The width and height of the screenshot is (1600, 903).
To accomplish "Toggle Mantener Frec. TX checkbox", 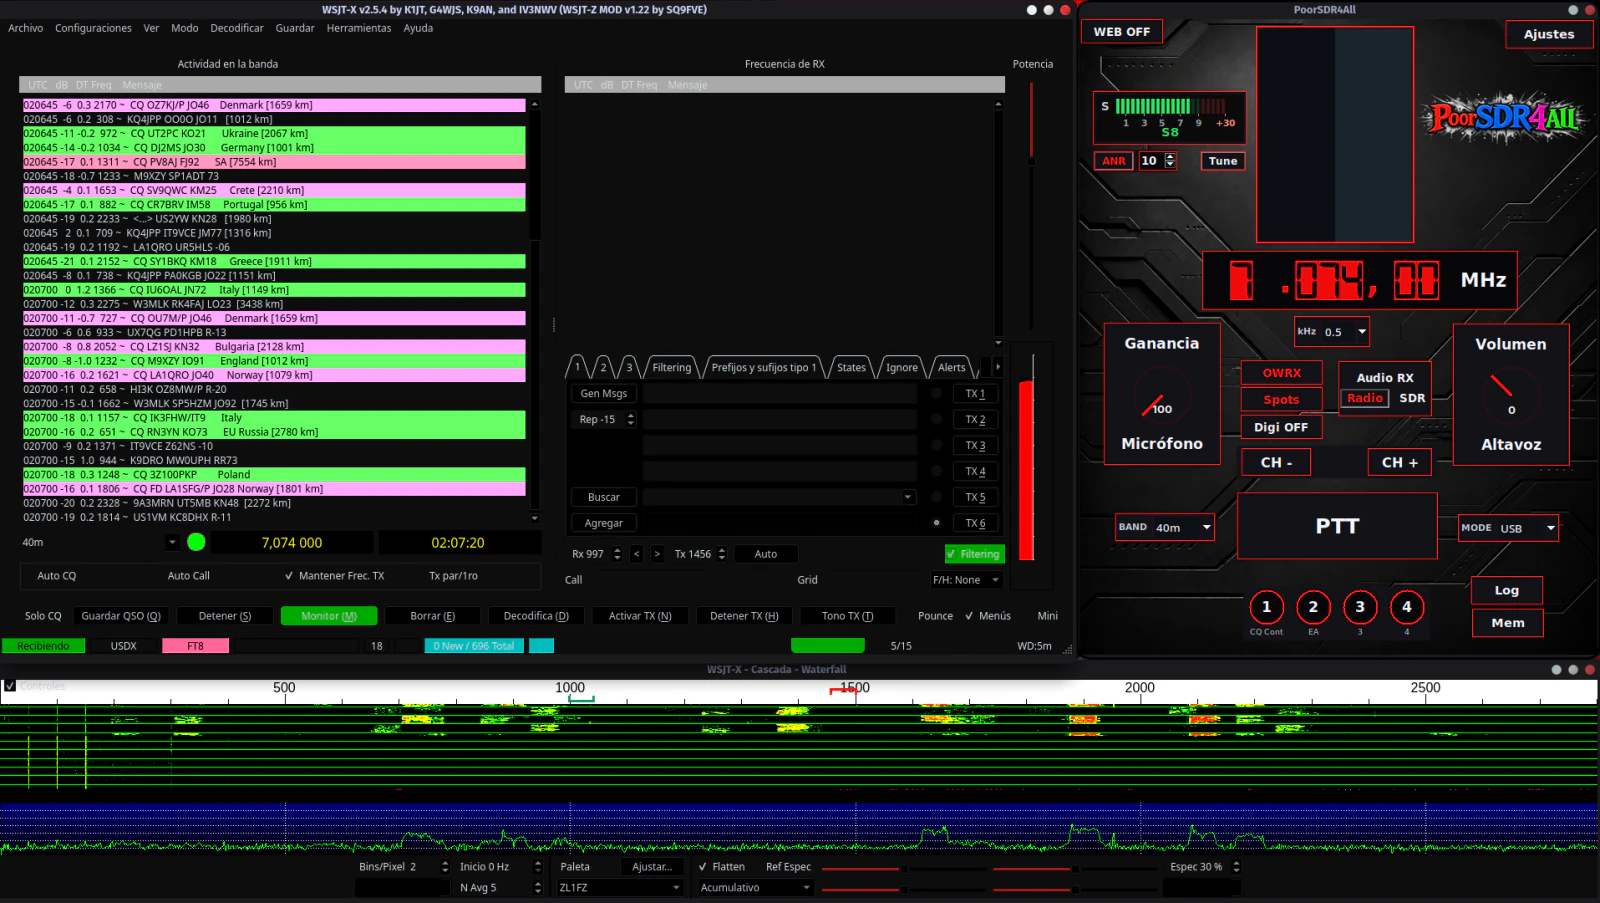I will (x=334, y=576).
